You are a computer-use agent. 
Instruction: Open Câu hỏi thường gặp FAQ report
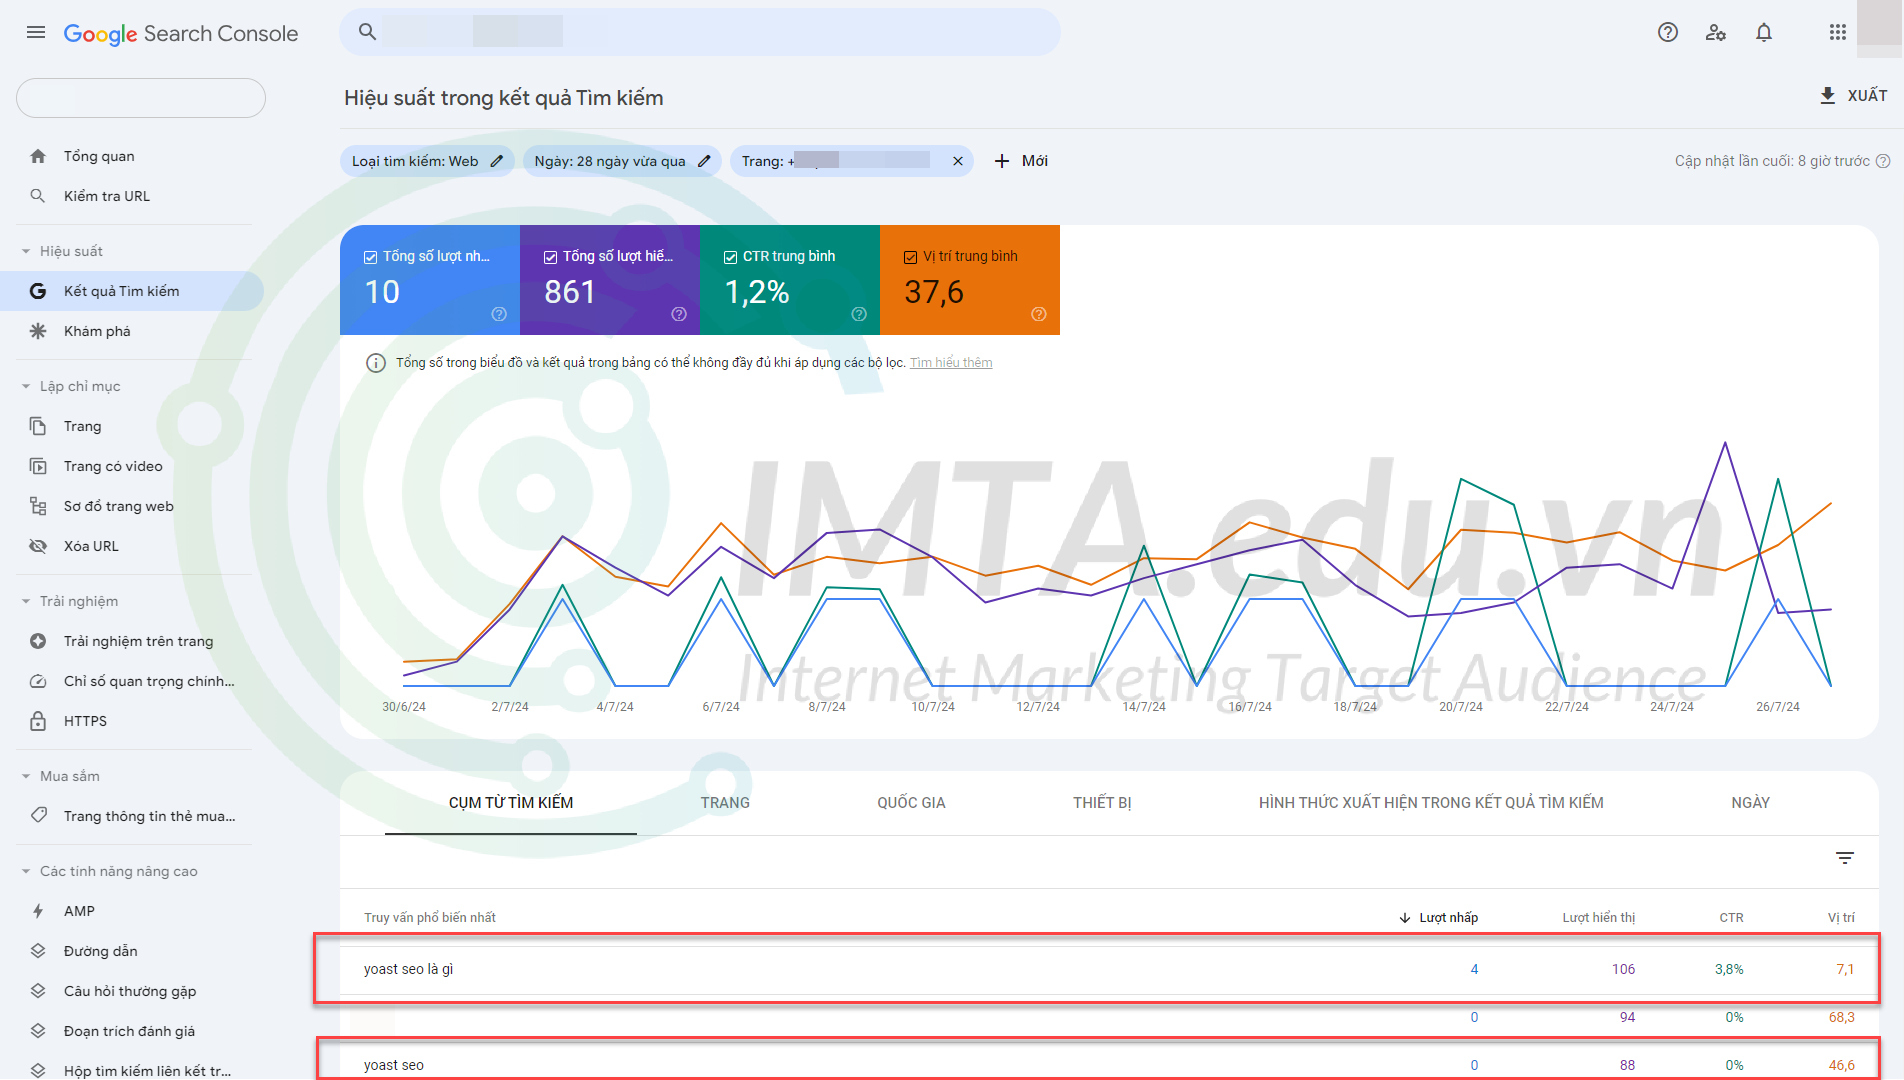coord(129,991)
